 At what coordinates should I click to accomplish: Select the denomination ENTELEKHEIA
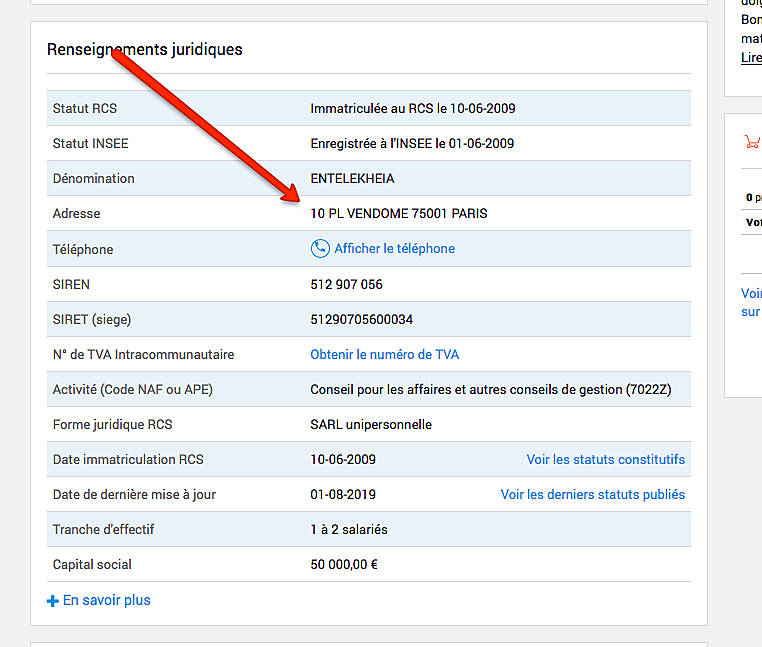352,178
